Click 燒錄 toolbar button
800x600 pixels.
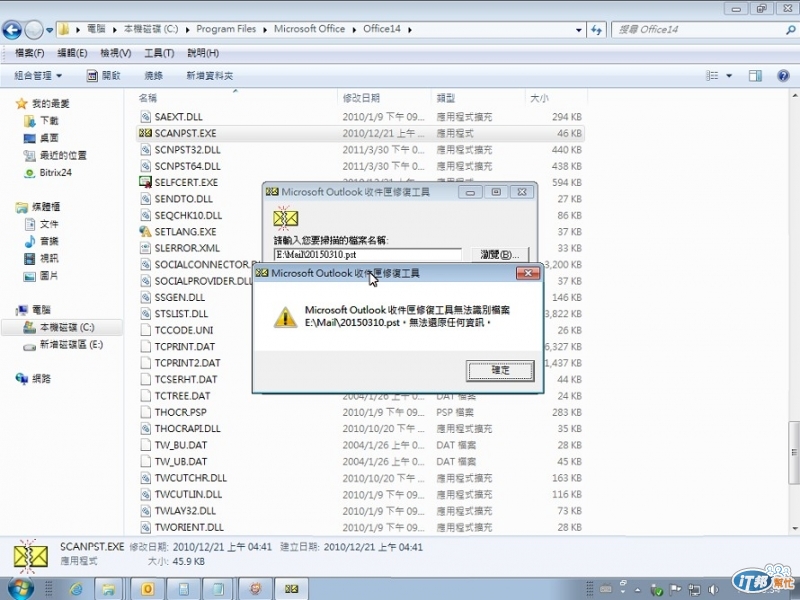154,76
